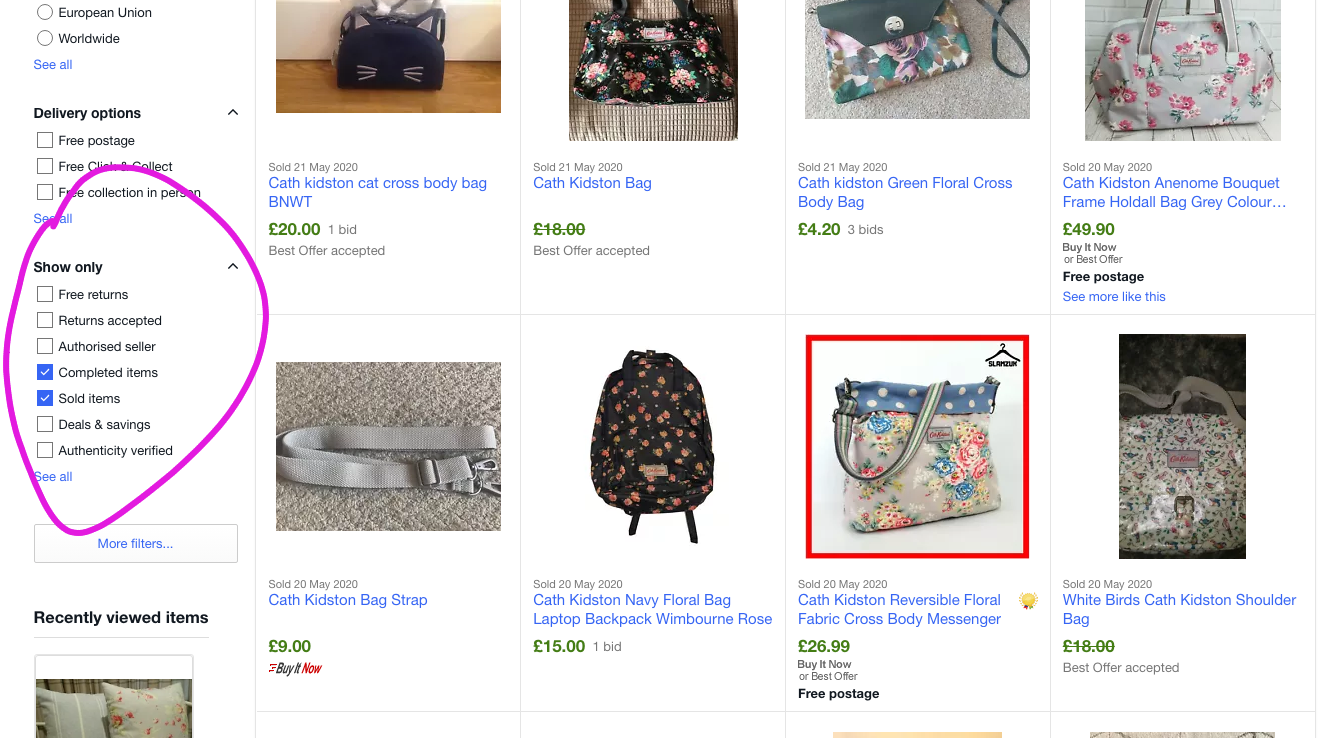Enable the Returns accepted filter

44,320
